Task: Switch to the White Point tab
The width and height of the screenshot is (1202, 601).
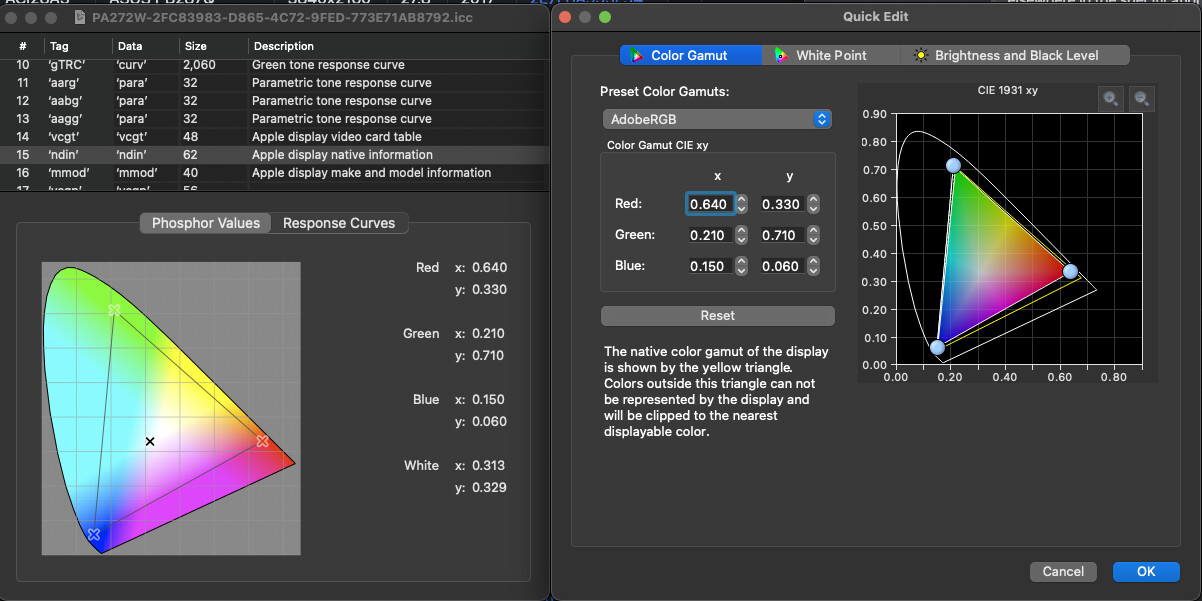Action: tap(830, 55)
